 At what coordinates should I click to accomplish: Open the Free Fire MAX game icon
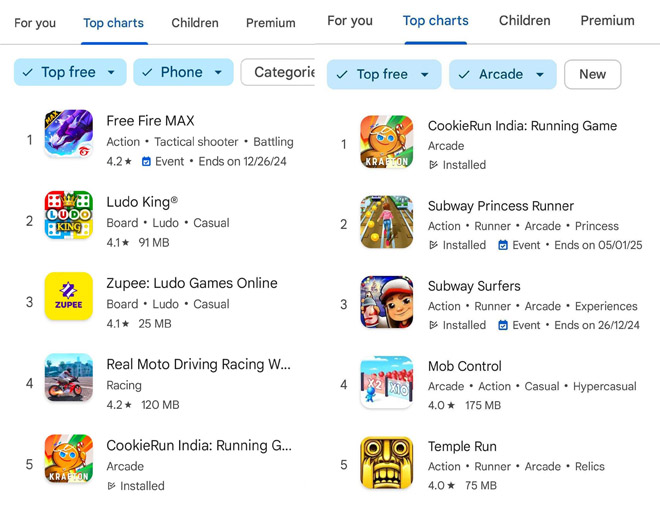click(x=69, y=134)
